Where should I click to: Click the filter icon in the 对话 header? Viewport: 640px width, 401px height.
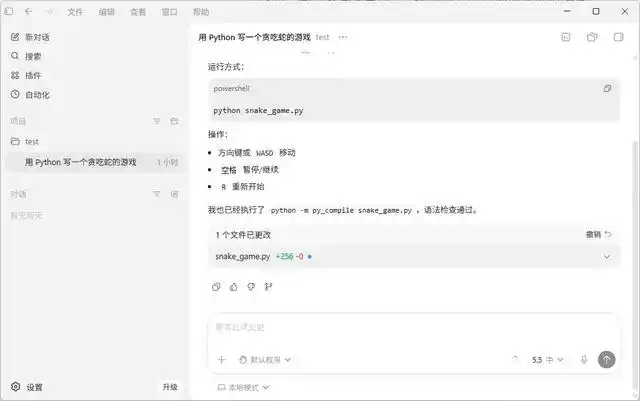[157, 194]
